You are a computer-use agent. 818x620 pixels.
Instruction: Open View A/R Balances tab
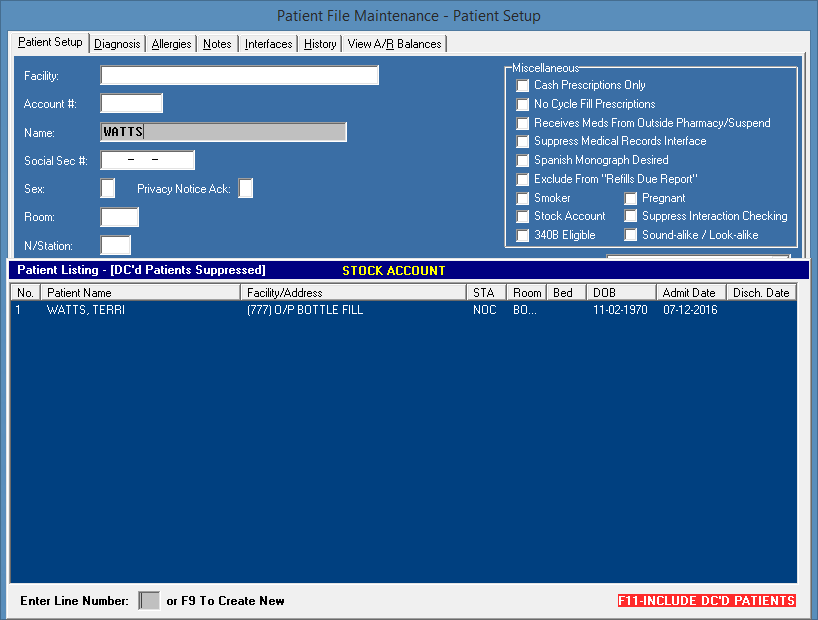tap(394, 44)
